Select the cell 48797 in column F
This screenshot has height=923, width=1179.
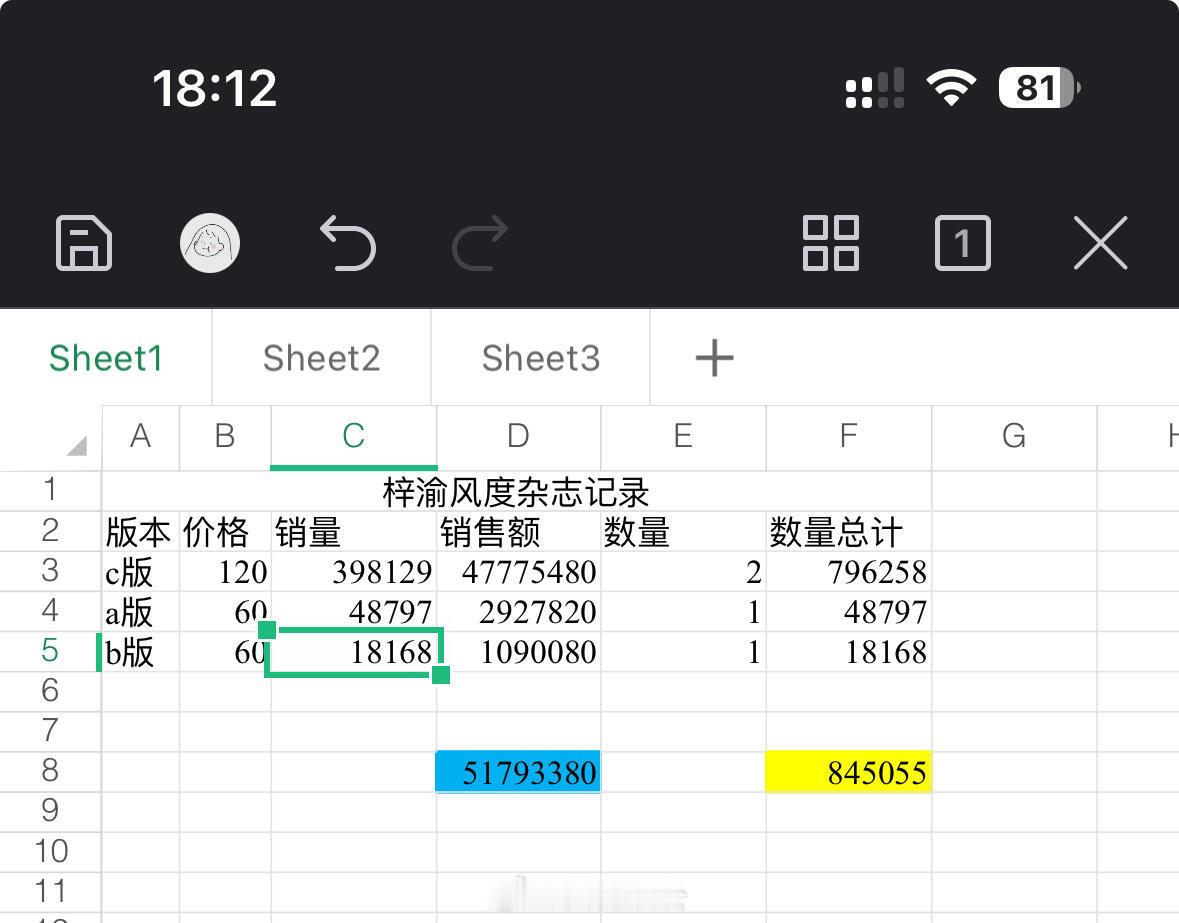(849, 612)
